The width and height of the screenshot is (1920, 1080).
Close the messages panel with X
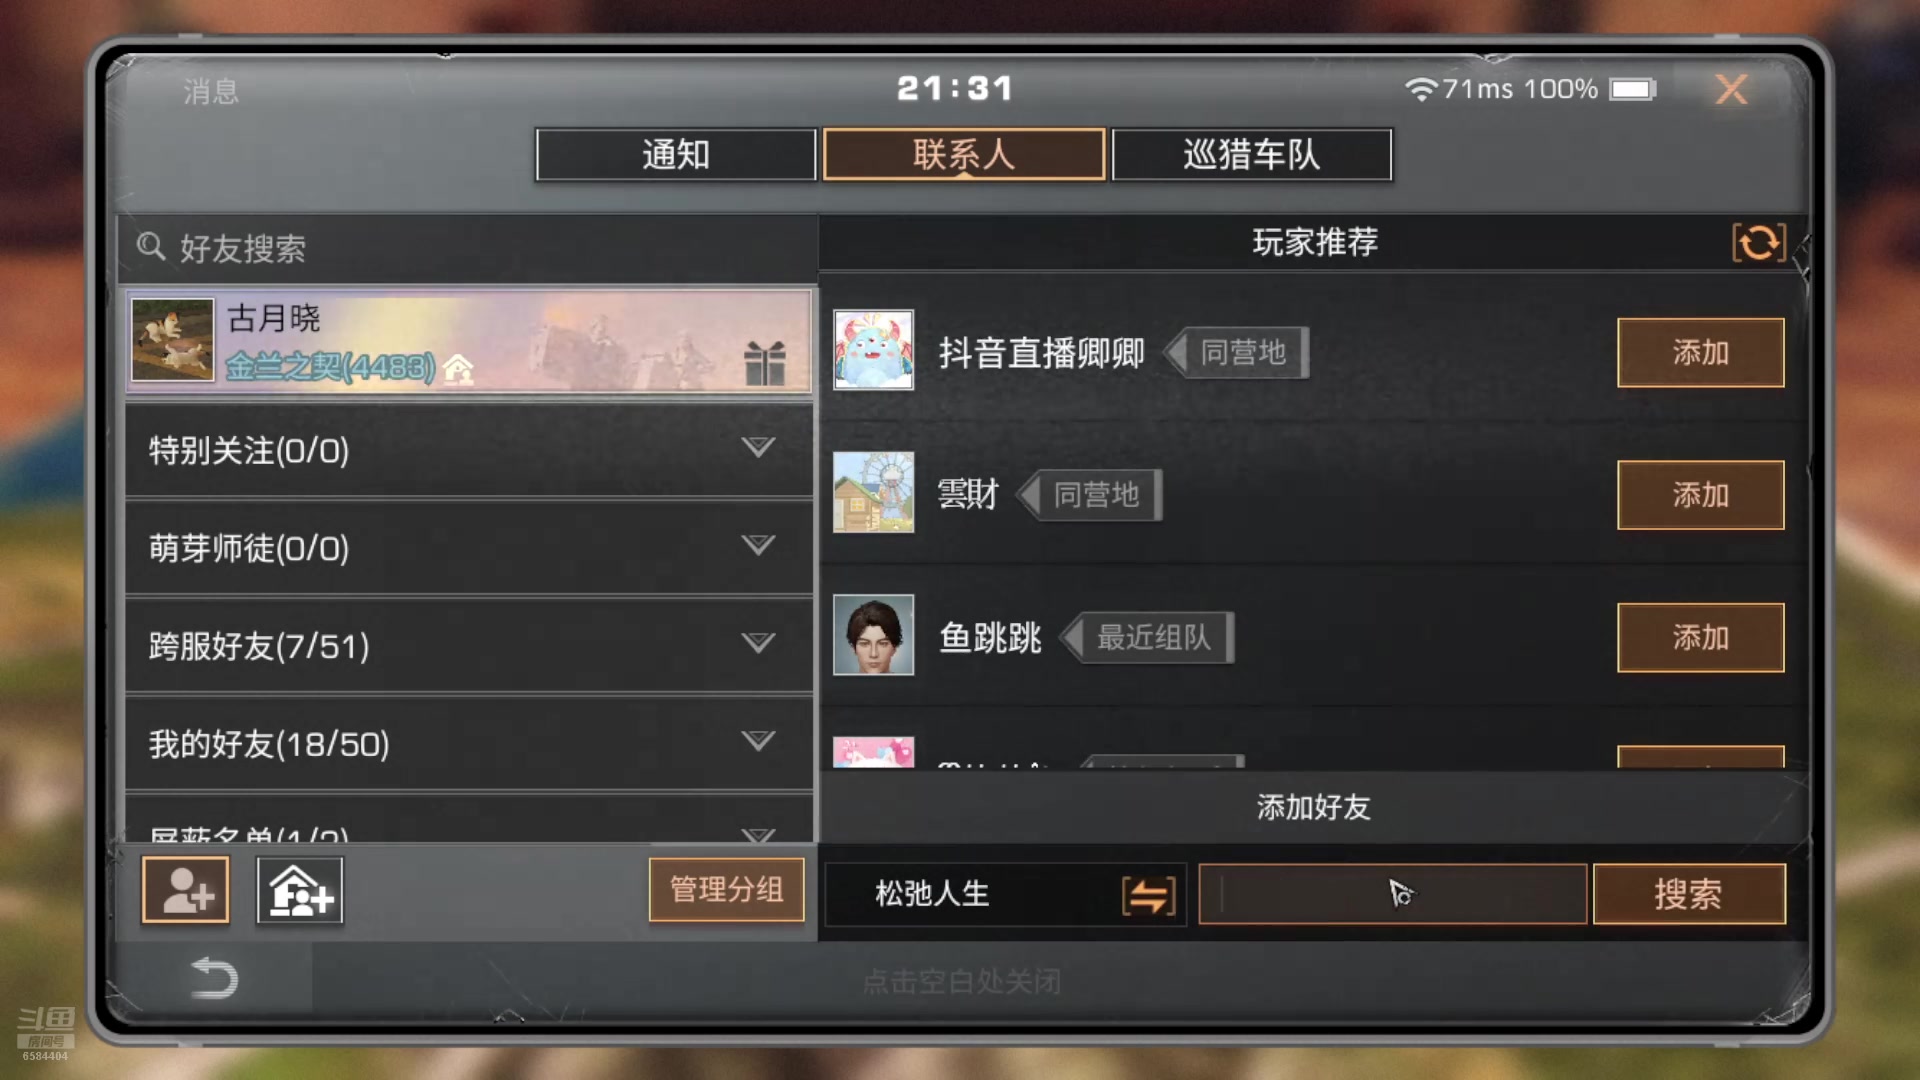click(x=1731, y=90)
